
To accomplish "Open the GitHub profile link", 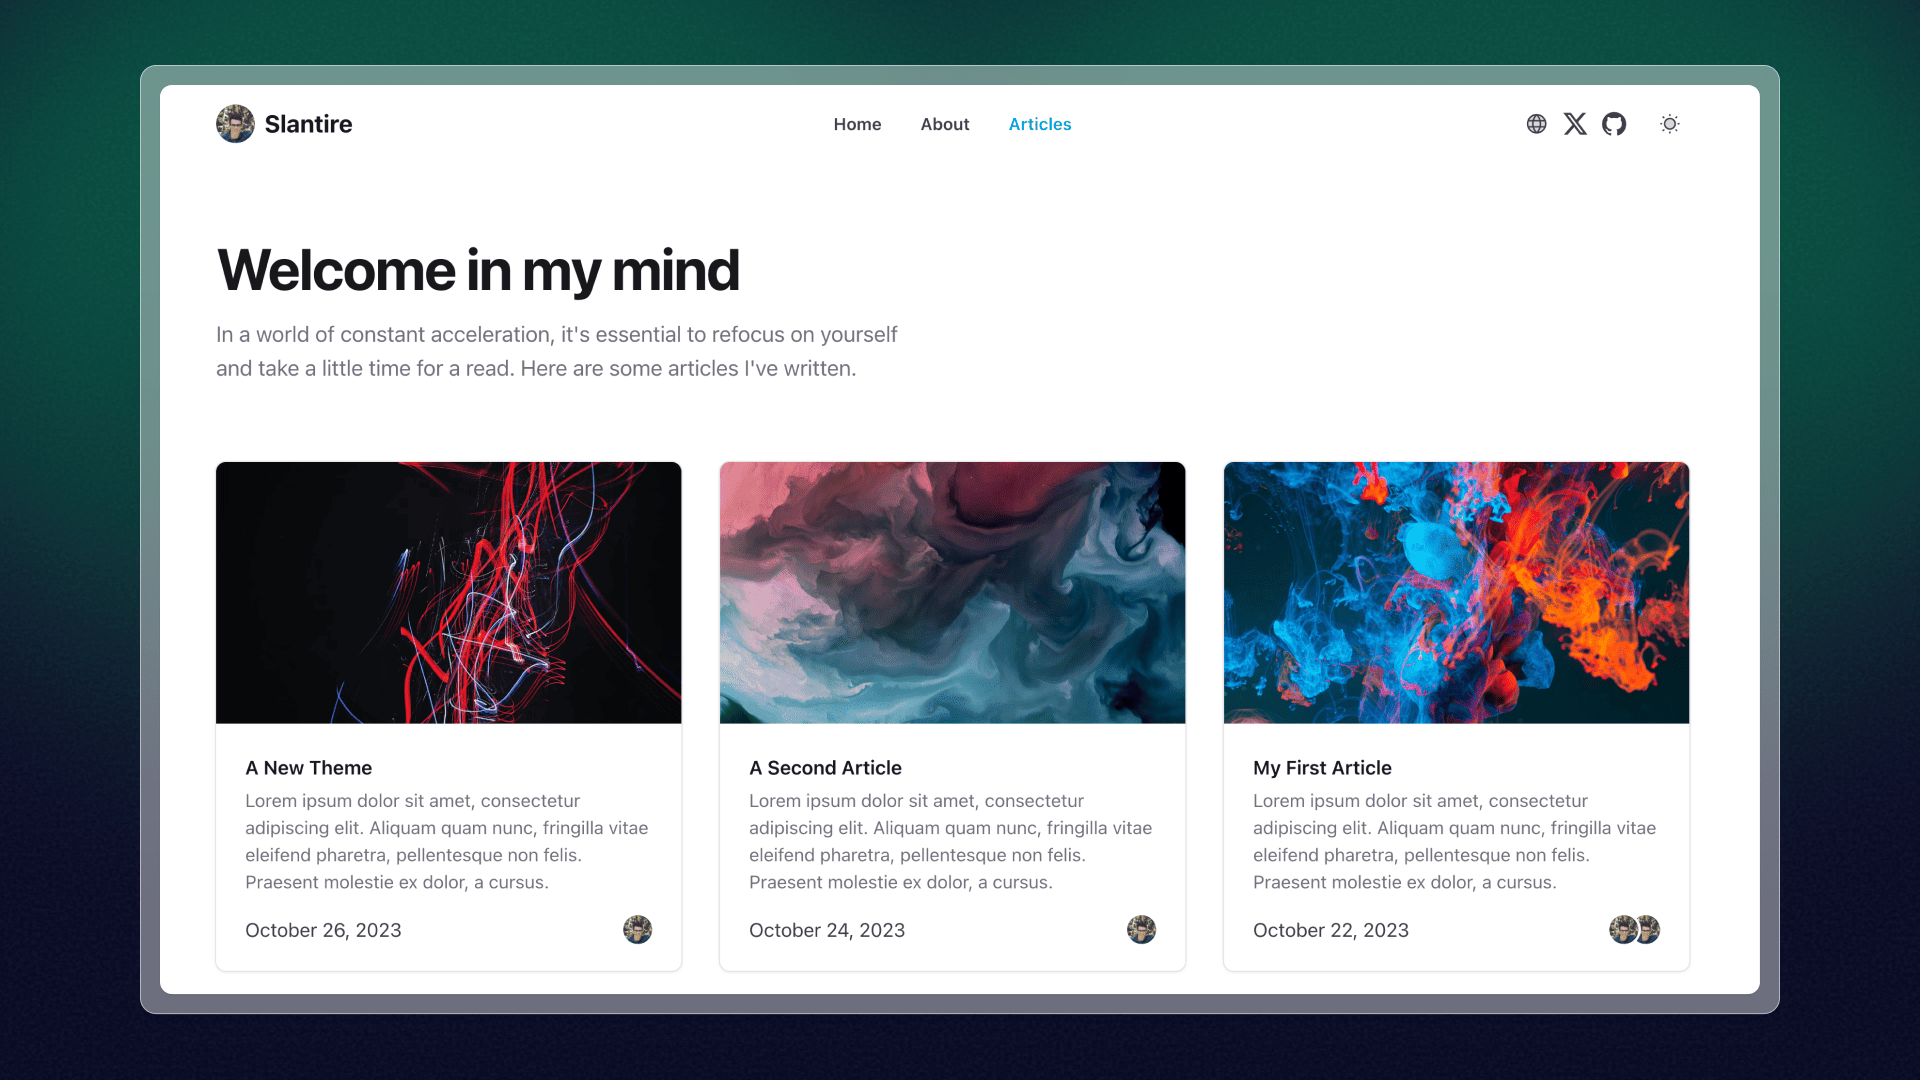I will (x=1614, y=124).
